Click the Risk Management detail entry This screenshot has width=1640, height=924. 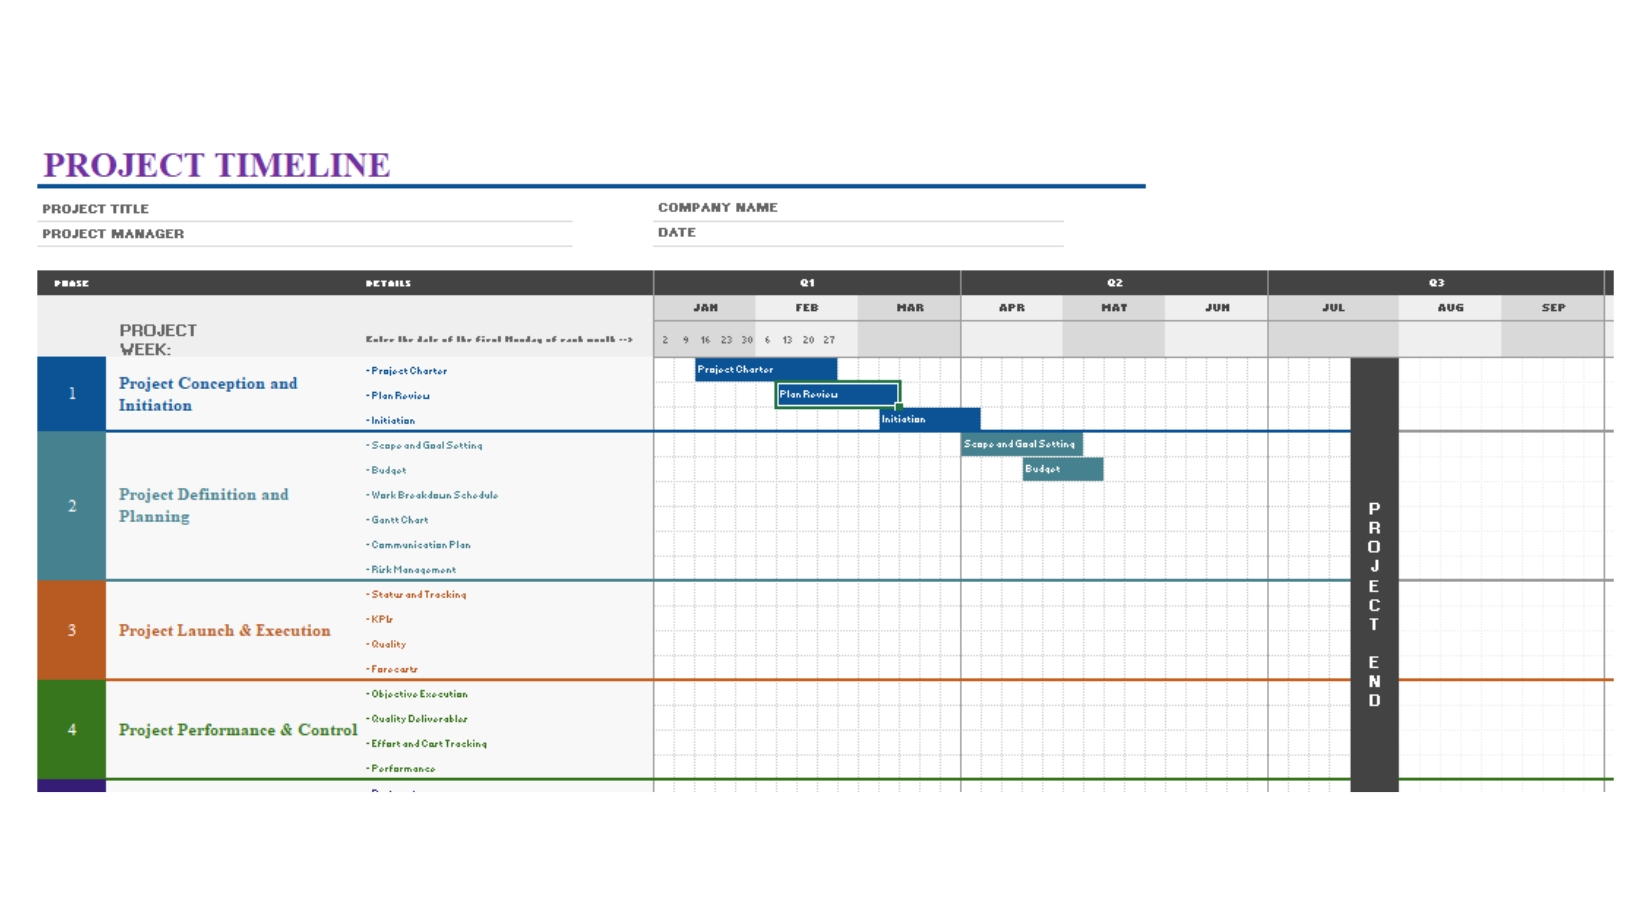tap(413, 570)
